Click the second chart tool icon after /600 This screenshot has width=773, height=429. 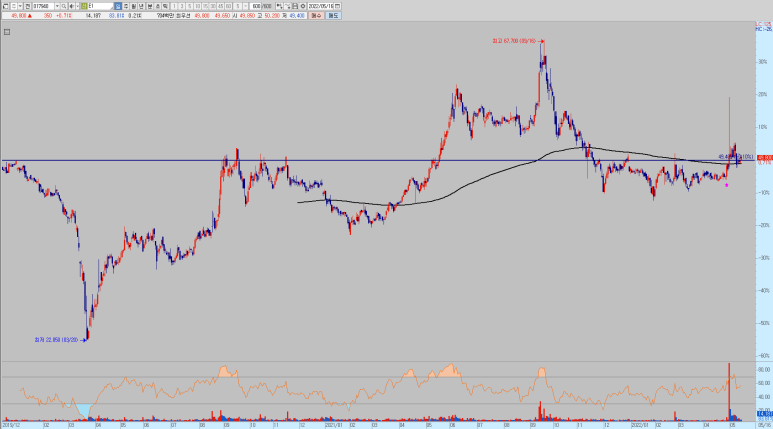[x=287, y=6]
